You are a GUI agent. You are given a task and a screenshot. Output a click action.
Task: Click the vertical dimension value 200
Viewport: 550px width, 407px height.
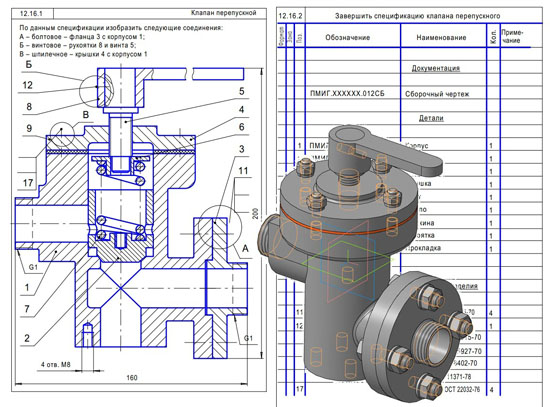point(255,214)
